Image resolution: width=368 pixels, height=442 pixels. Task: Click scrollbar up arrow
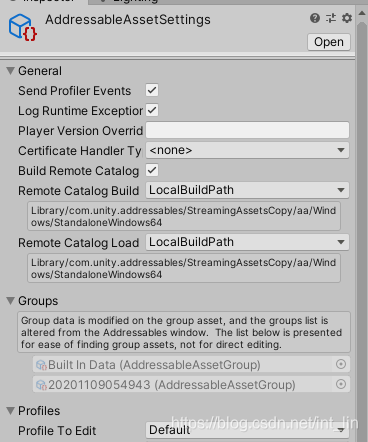click(x=362, y=13)
